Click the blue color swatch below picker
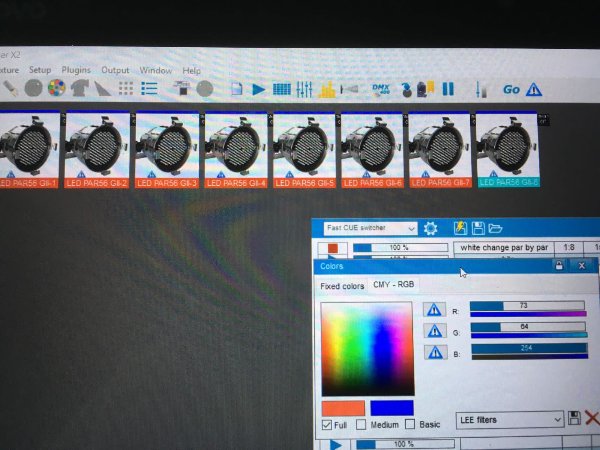Screen dimensions: 600x450 [x=392, y=408]
